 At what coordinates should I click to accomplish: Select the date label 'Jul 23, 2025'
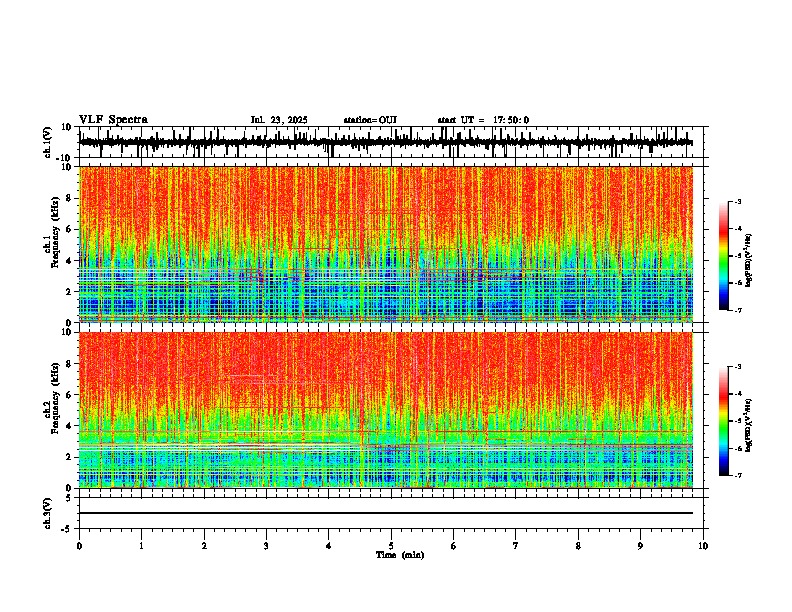pyautogui.click(x=279, y=120)
